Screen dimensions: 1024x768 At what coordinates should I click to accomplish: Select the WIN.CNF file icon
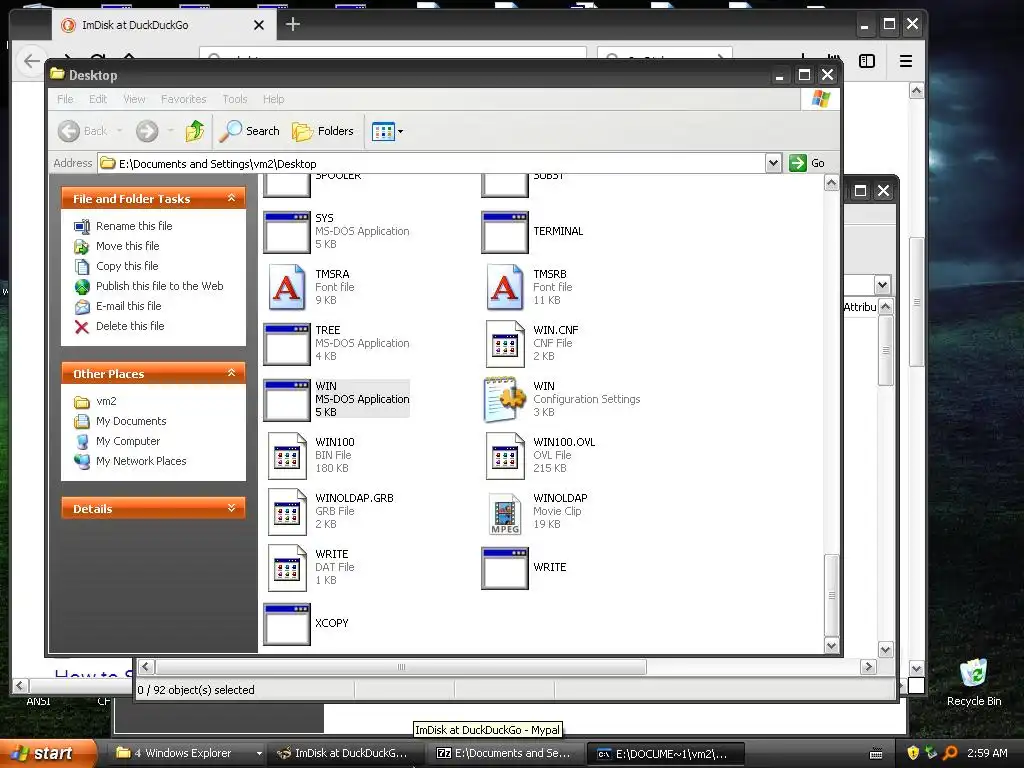[505, 344]
